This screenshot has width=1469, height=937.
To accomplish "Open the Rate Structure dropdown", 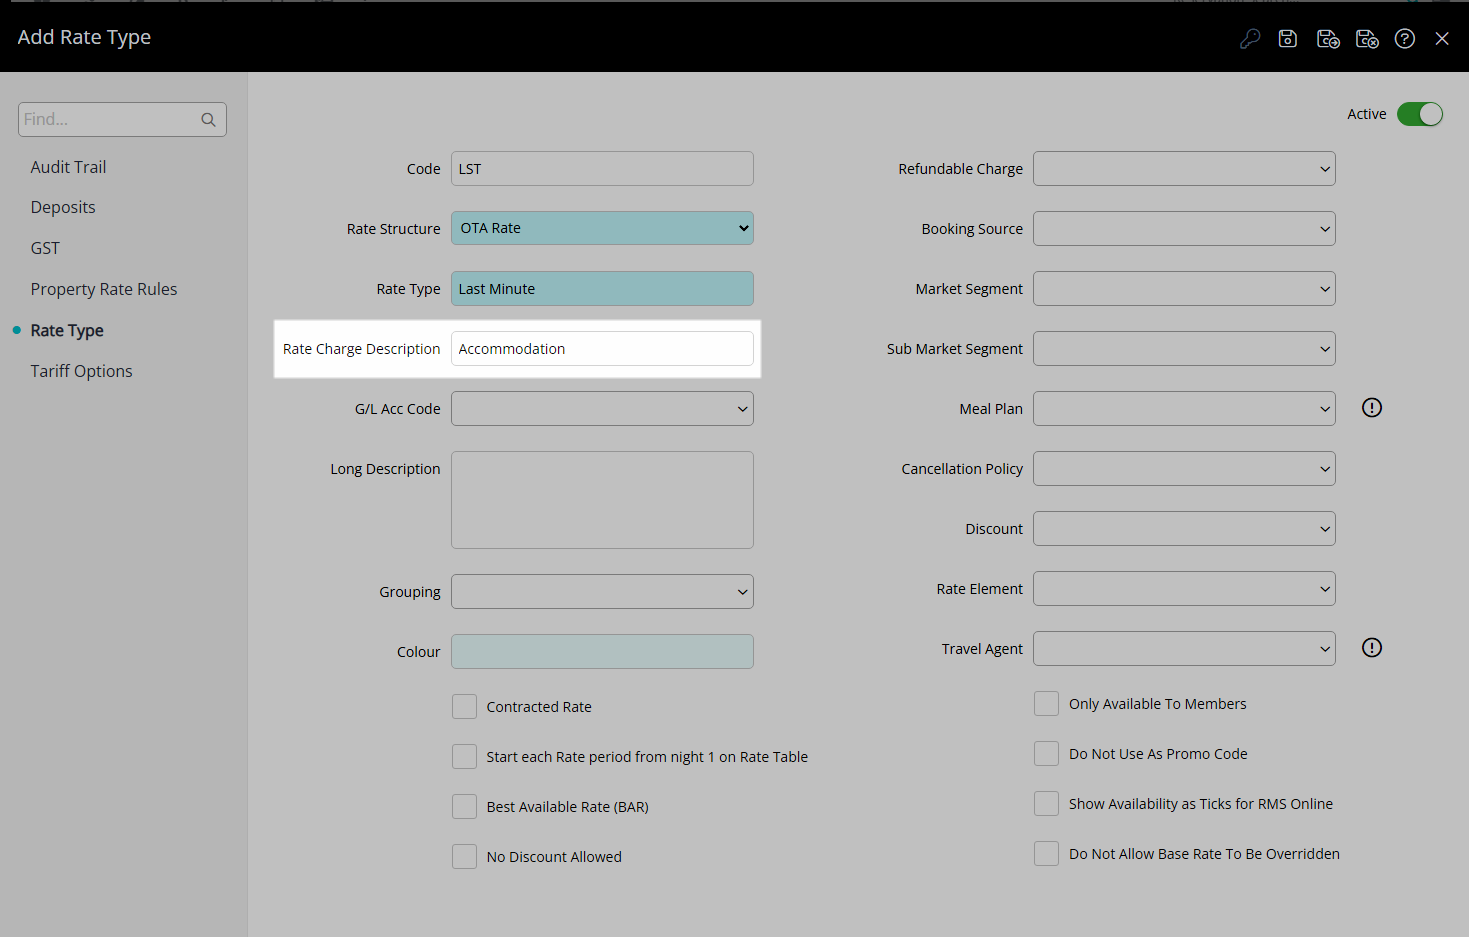I will (602, 228).
